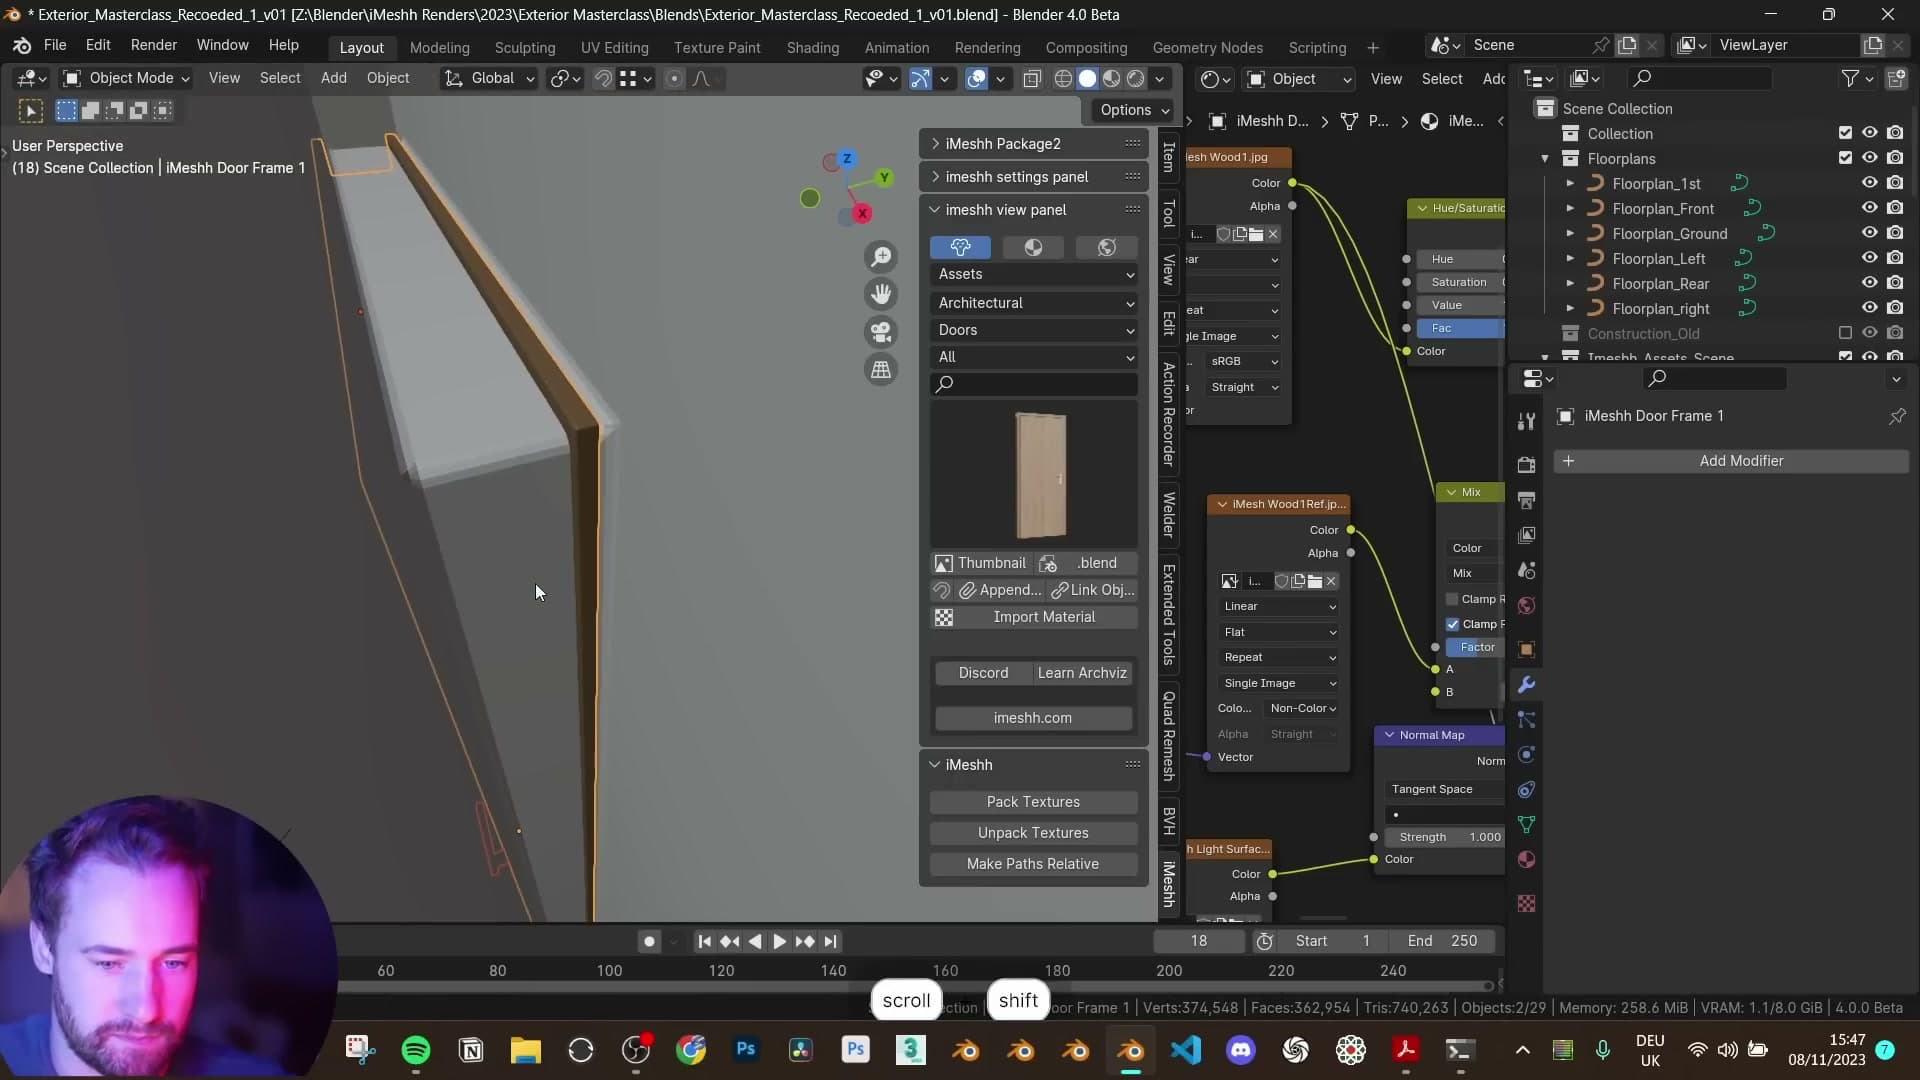
Task: Switch to the Modeling workspace tab
Action: click(439, 47)
